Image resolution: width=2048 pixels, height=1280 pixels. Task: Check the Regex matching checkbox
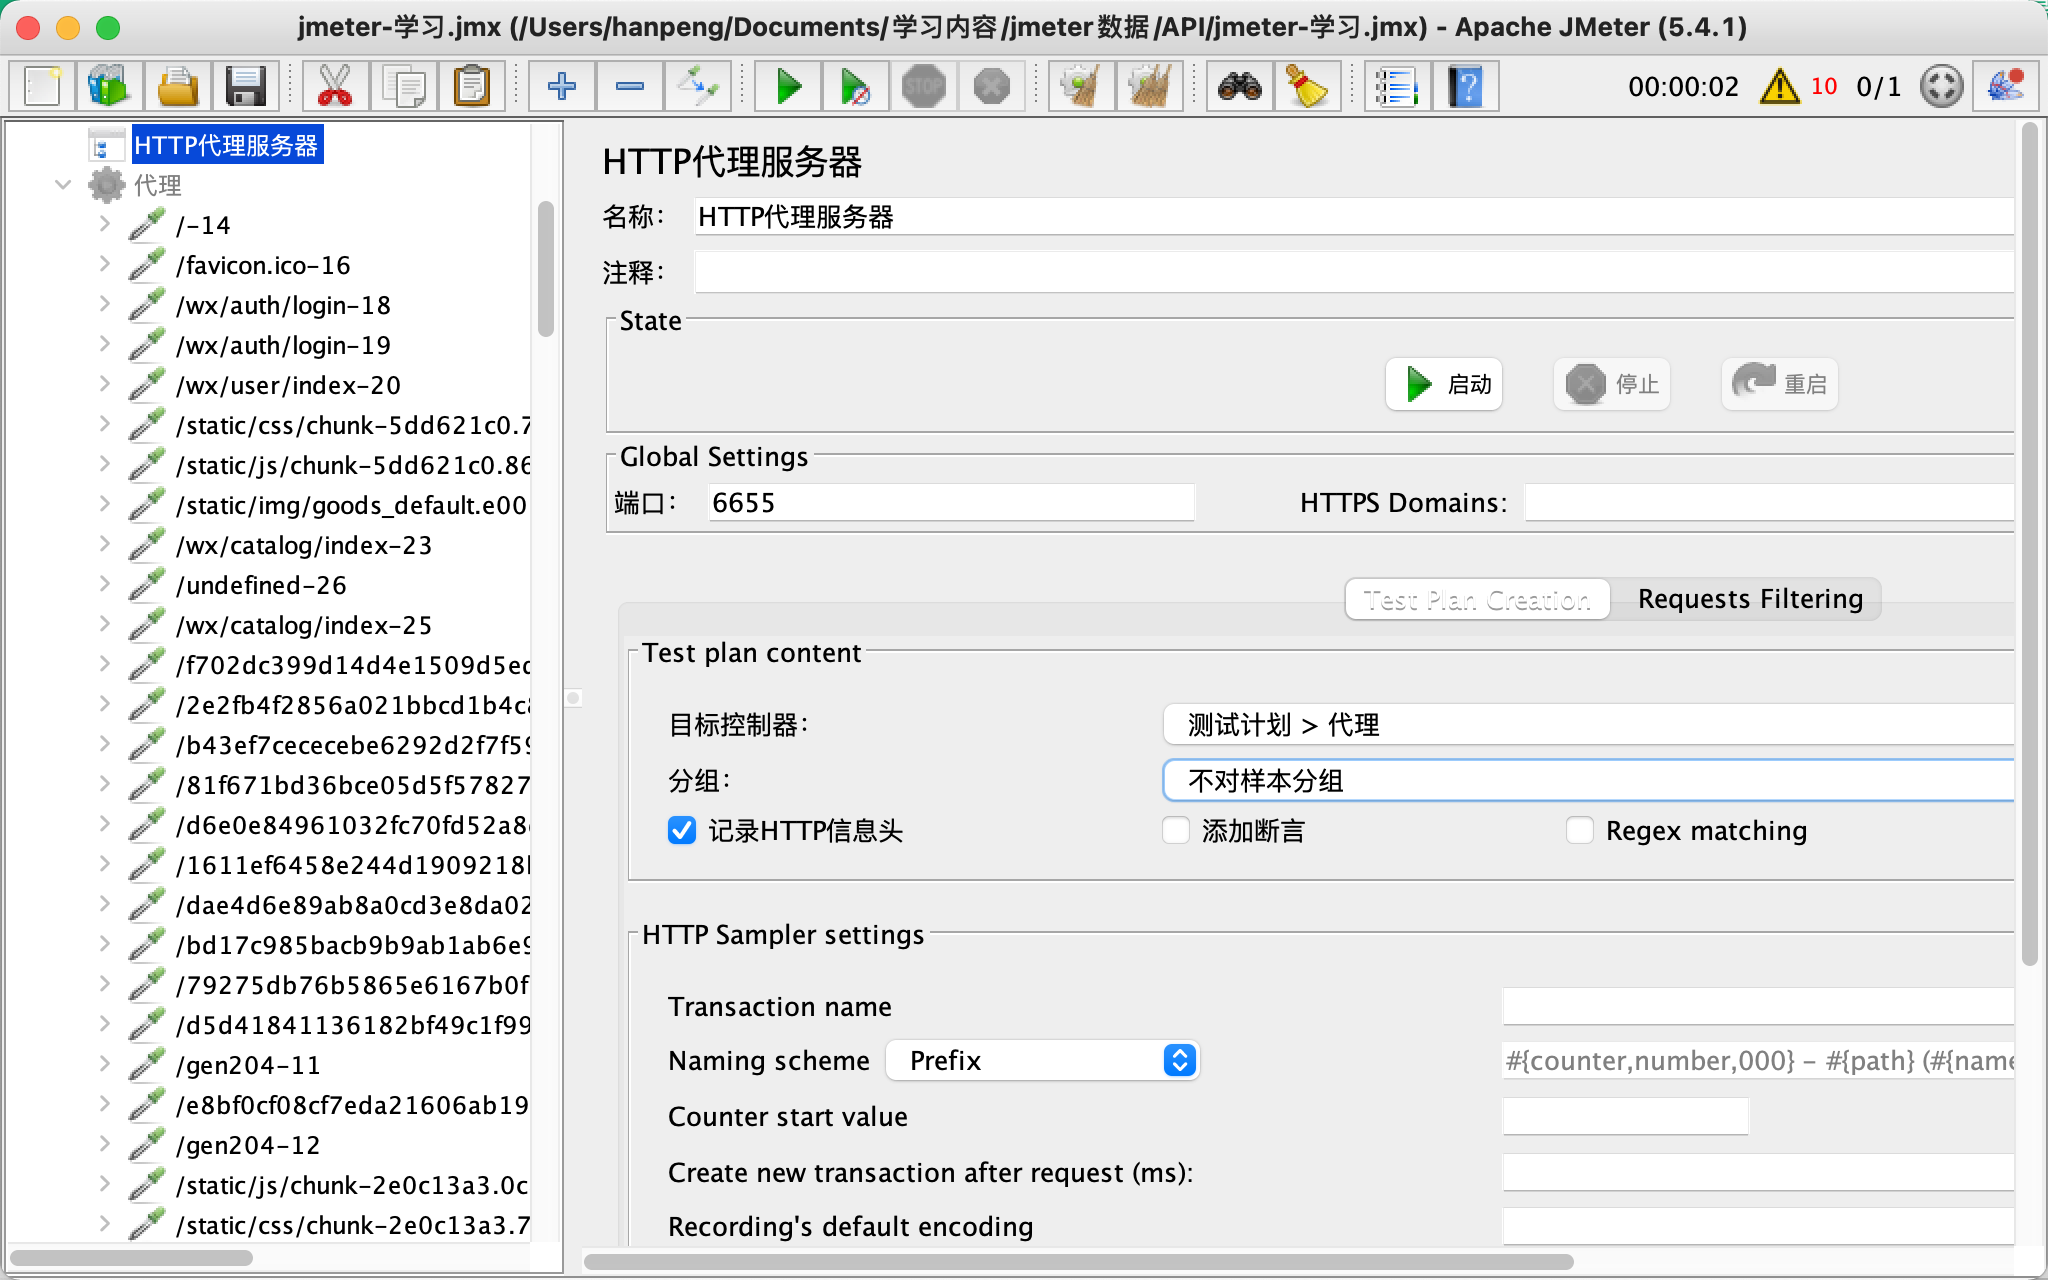tap(1580, 830)
